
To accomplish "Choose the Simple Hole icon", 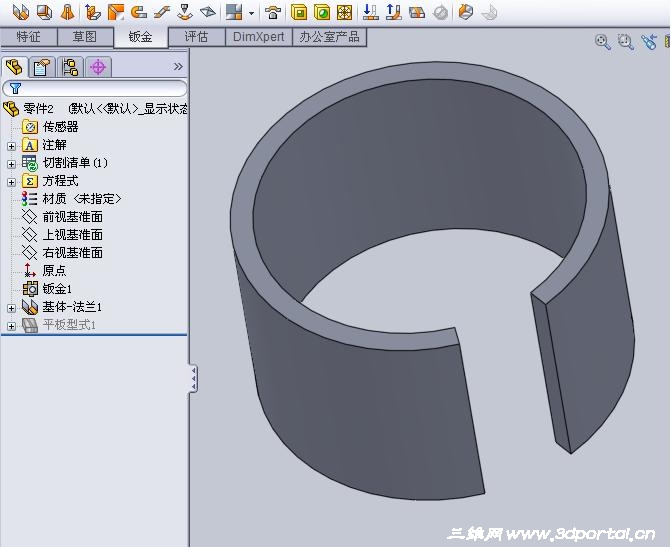I will click(x=322, y=12).
